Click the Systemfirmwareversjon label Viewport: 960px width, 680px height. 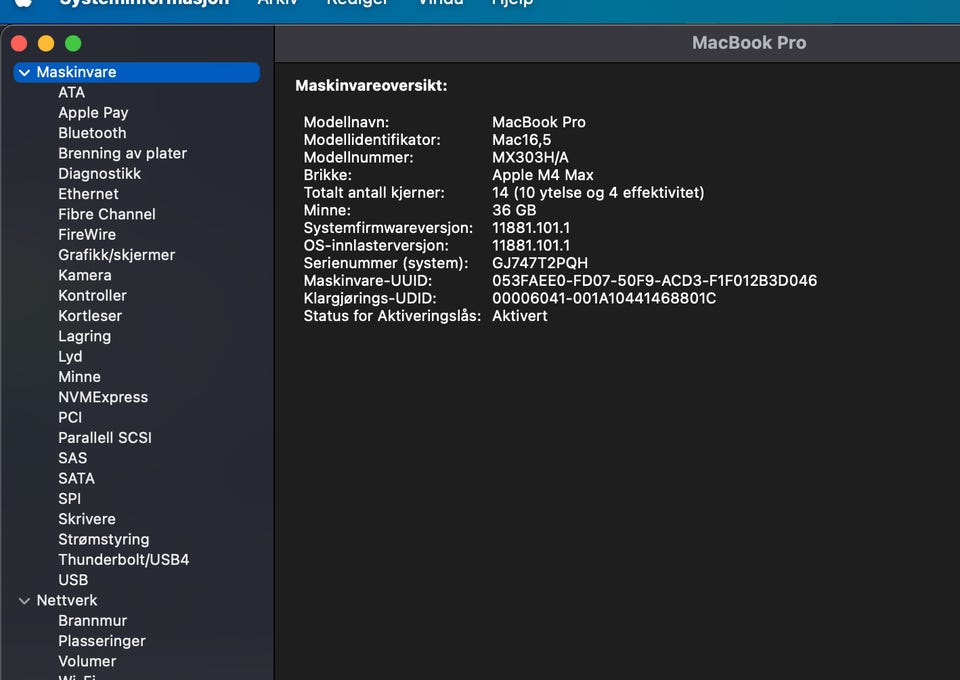coord(388,228)
